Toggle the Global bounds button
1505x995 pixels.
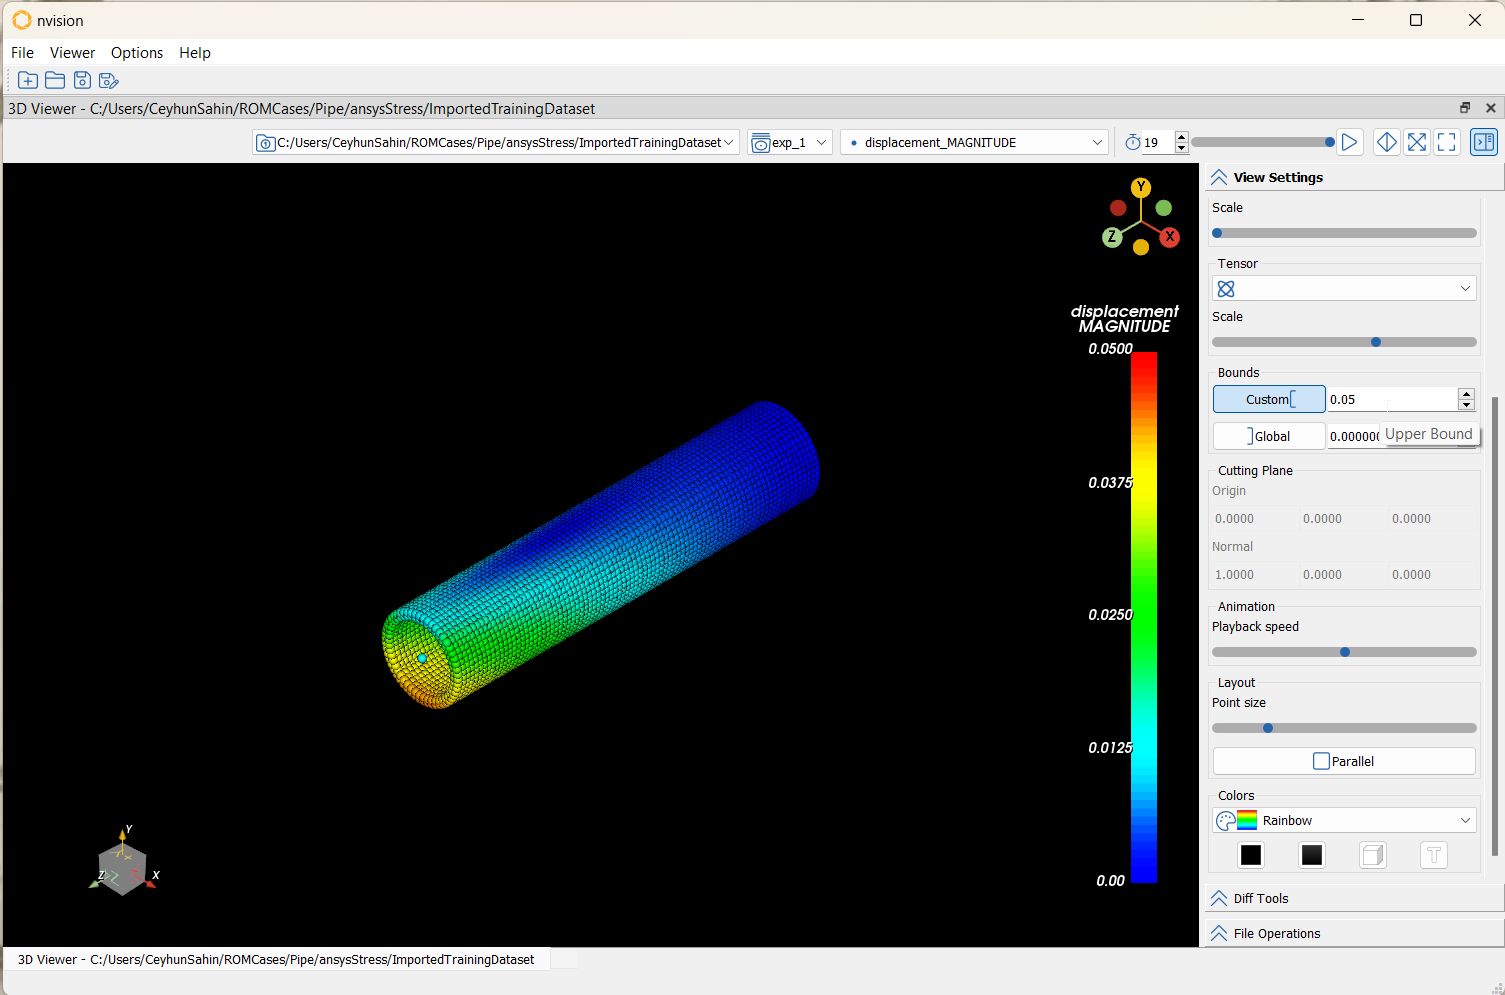tap(1268, 437)
